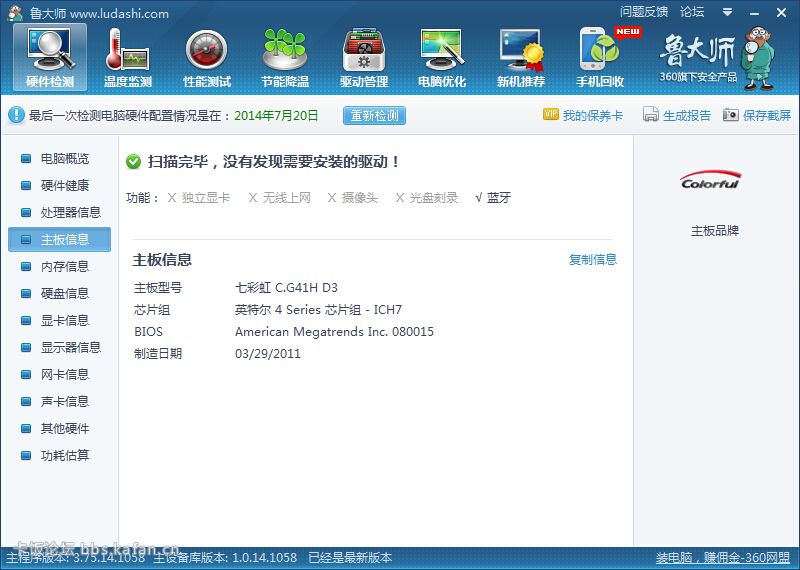
Task: Click 生成报告 to generate report
Action: click(687, 115)
